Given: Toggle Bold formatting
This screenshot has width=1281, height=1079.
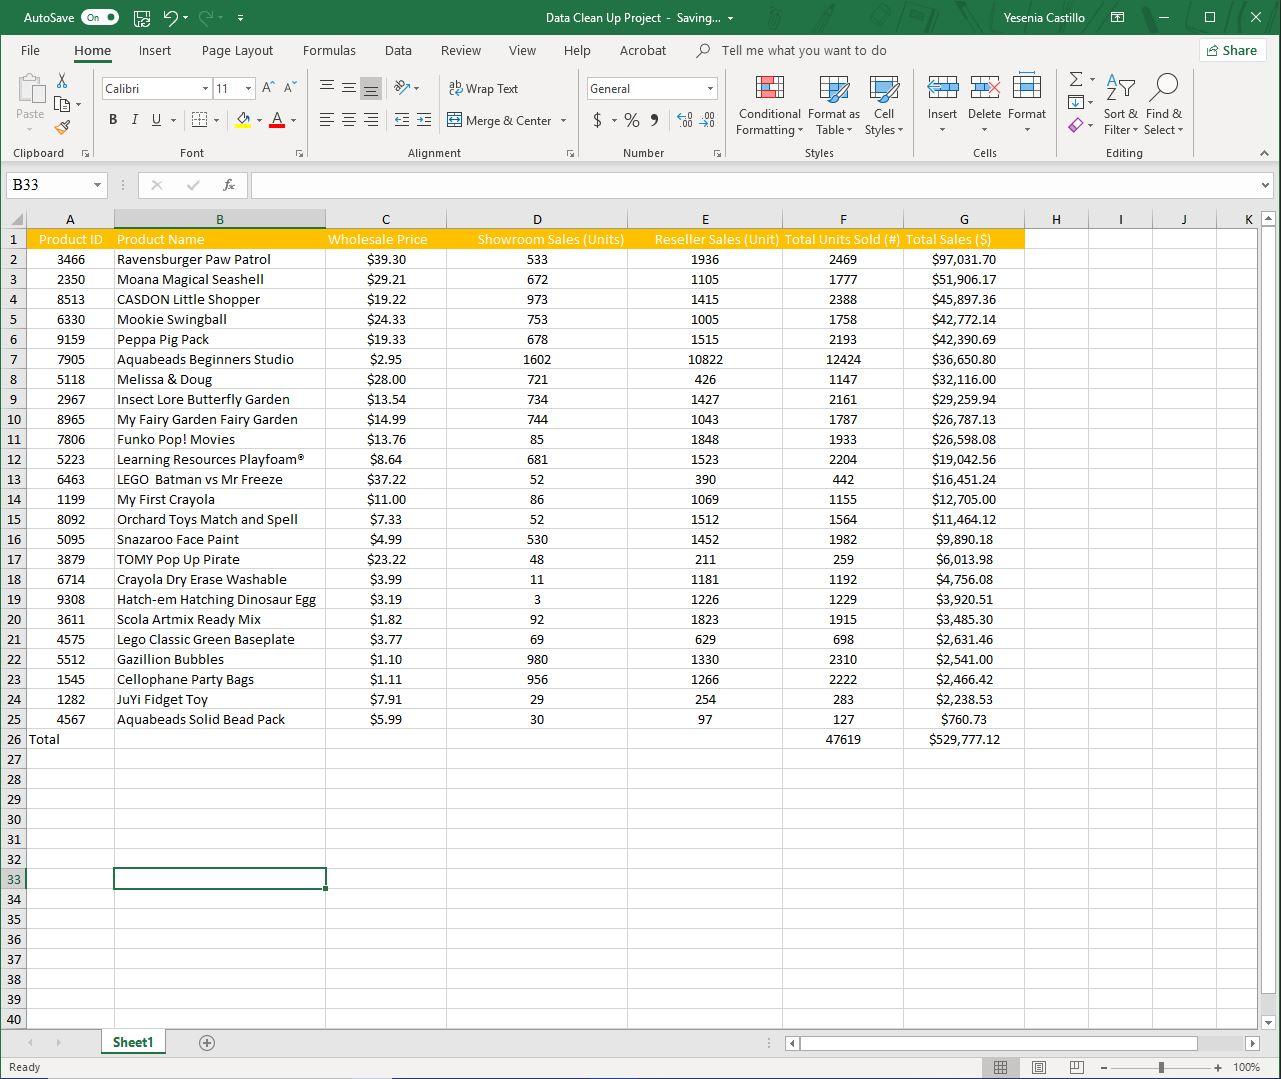Looking at the screenshot, I should point(112,120).
